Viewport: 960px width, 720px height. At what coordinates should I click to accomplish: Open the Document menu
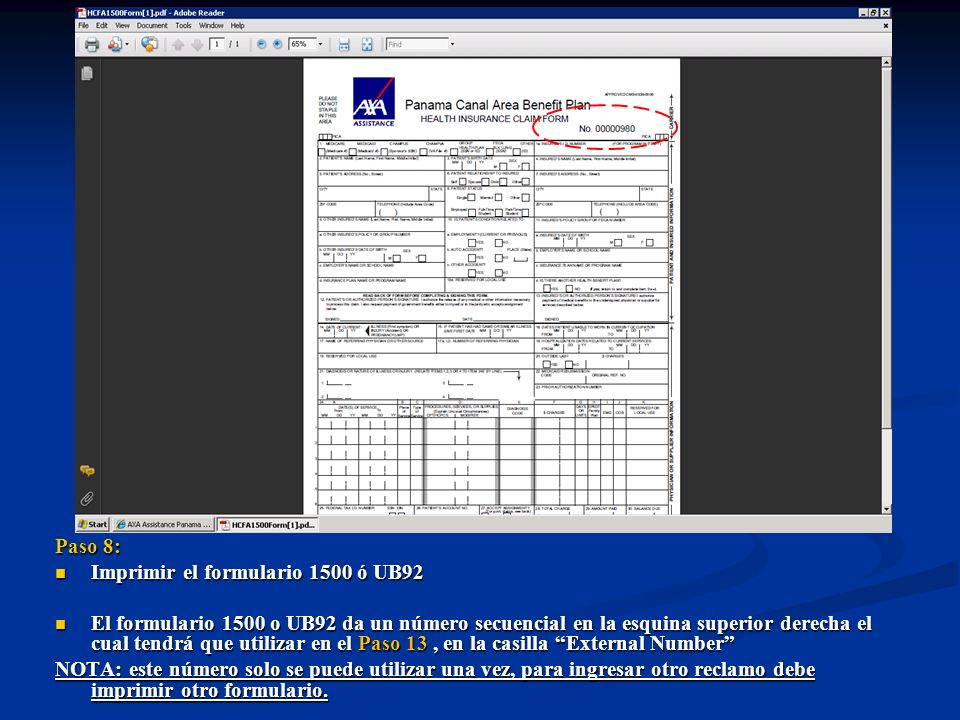tap(152, 26)
